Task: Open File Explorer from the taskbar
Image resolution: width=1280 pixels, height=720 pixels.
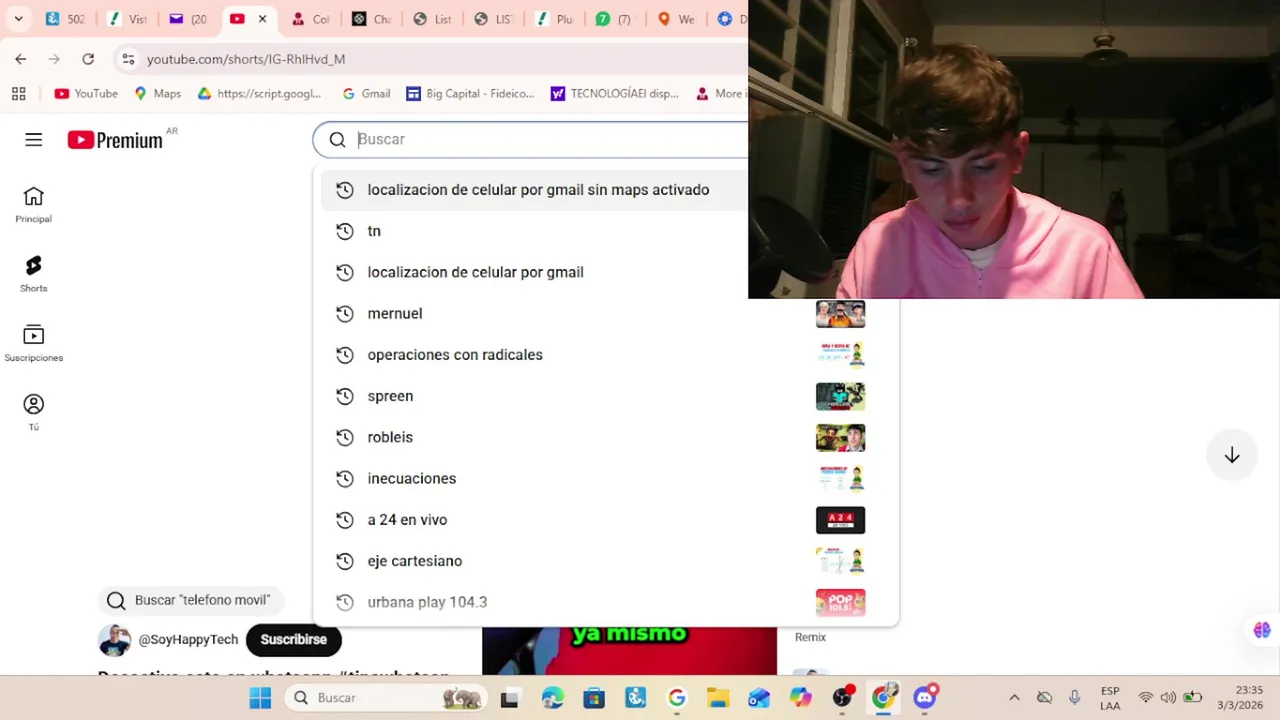Action: point(718,698)
